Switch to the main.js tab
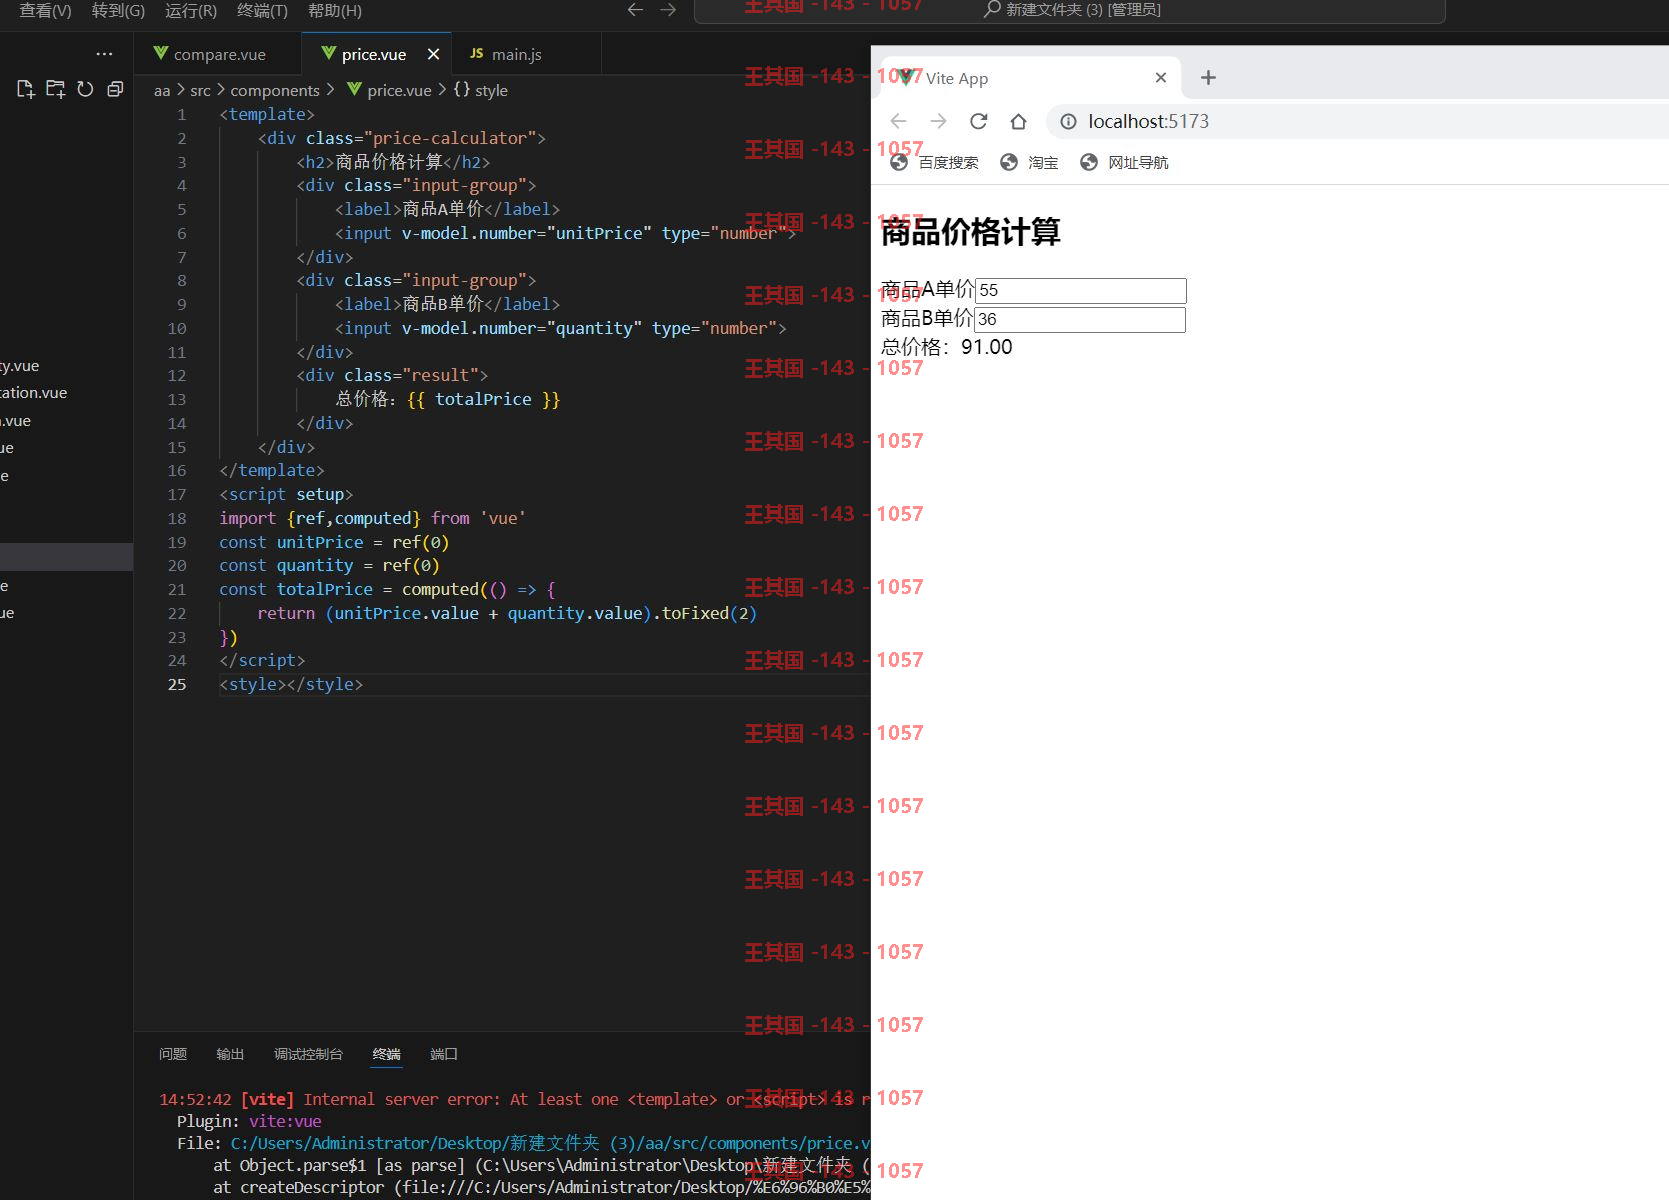 pyautogui.click(x=516, y=54)
